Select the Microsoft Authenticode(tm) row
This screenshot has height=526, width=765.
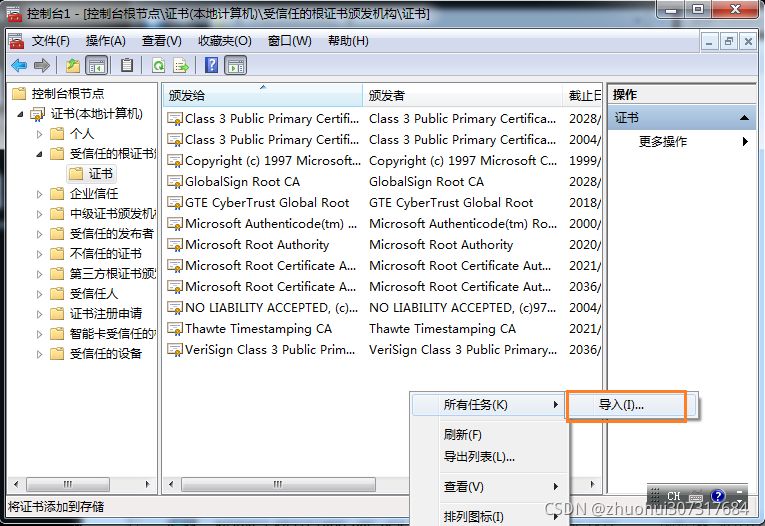click(x=383, y=224)
